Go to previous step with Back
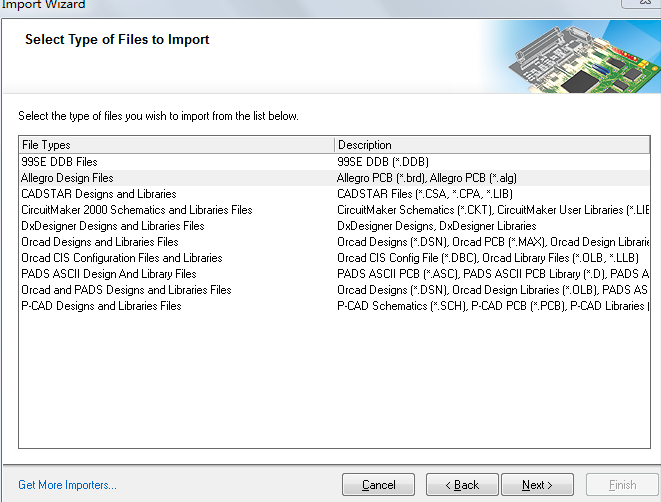Image resolution: width=661 pixels, height=502 pixels. pyautogui.click(x=462, y=485)
